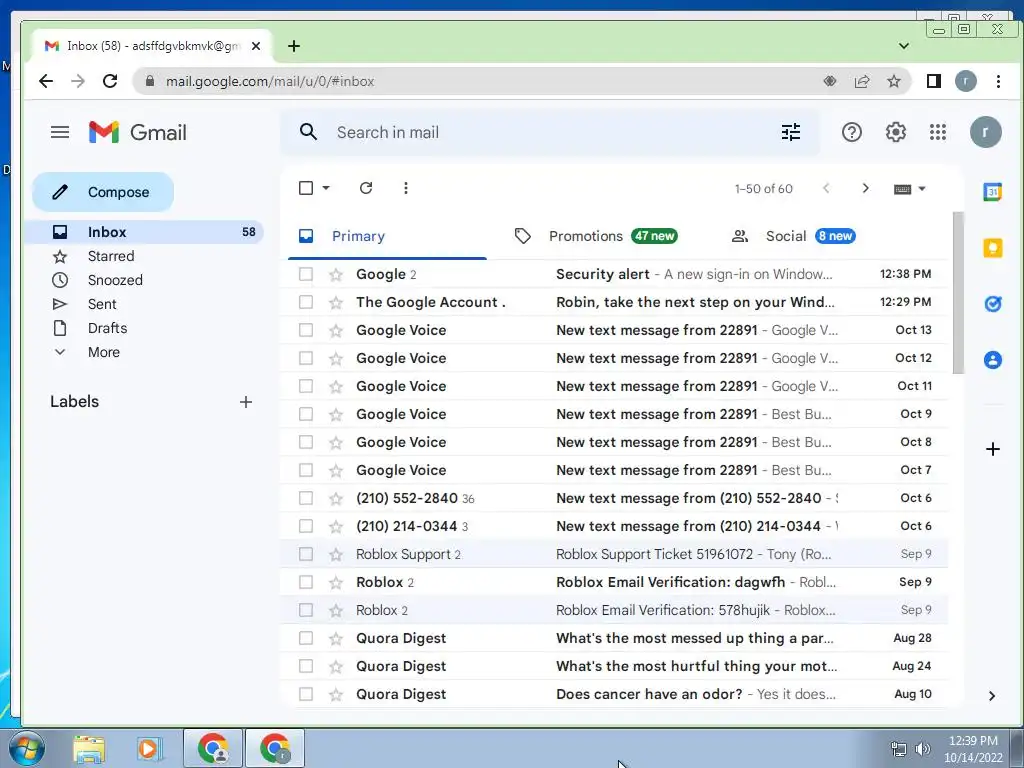Check the (210) 552-2840 email checkbox
The height and width of the screenshot is (768, 1024).
[x=306, y=498]
